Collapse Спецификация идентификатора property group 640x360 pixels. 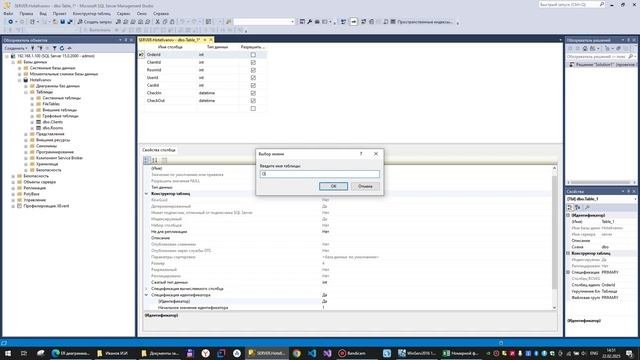click(146, 295)
